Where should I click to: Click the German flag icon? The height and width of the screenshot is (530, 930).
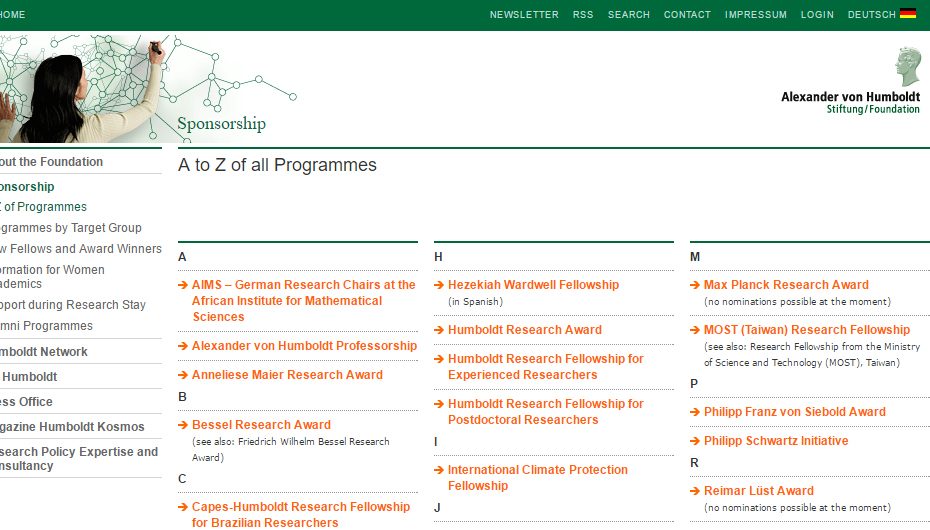[907, 14]
